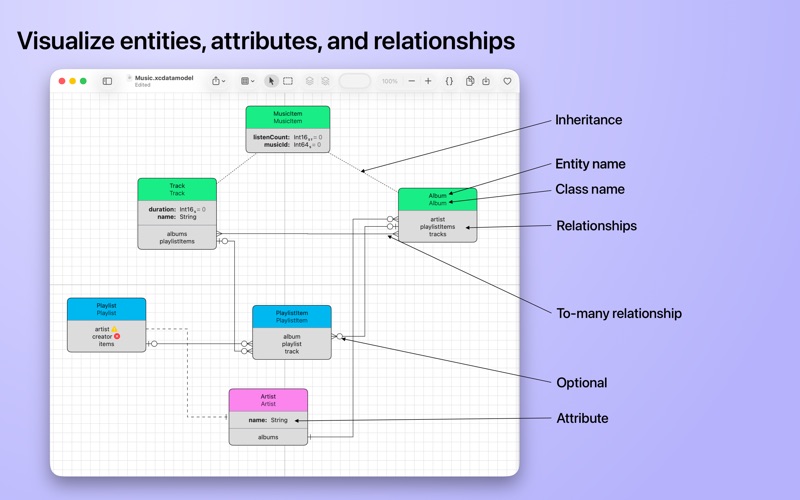The image size is (800, 500).
Task: Click the export tray toolbar icon
Action: click(486, 81)
